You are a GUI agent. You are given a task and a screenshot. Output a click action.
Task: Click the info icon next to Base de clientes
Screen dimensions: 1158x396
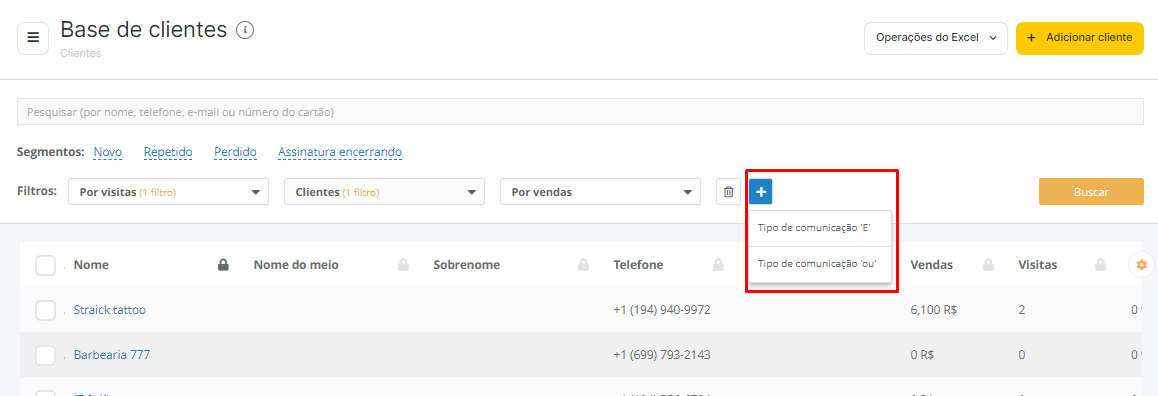pyautogui.click(x=244, y=30)
